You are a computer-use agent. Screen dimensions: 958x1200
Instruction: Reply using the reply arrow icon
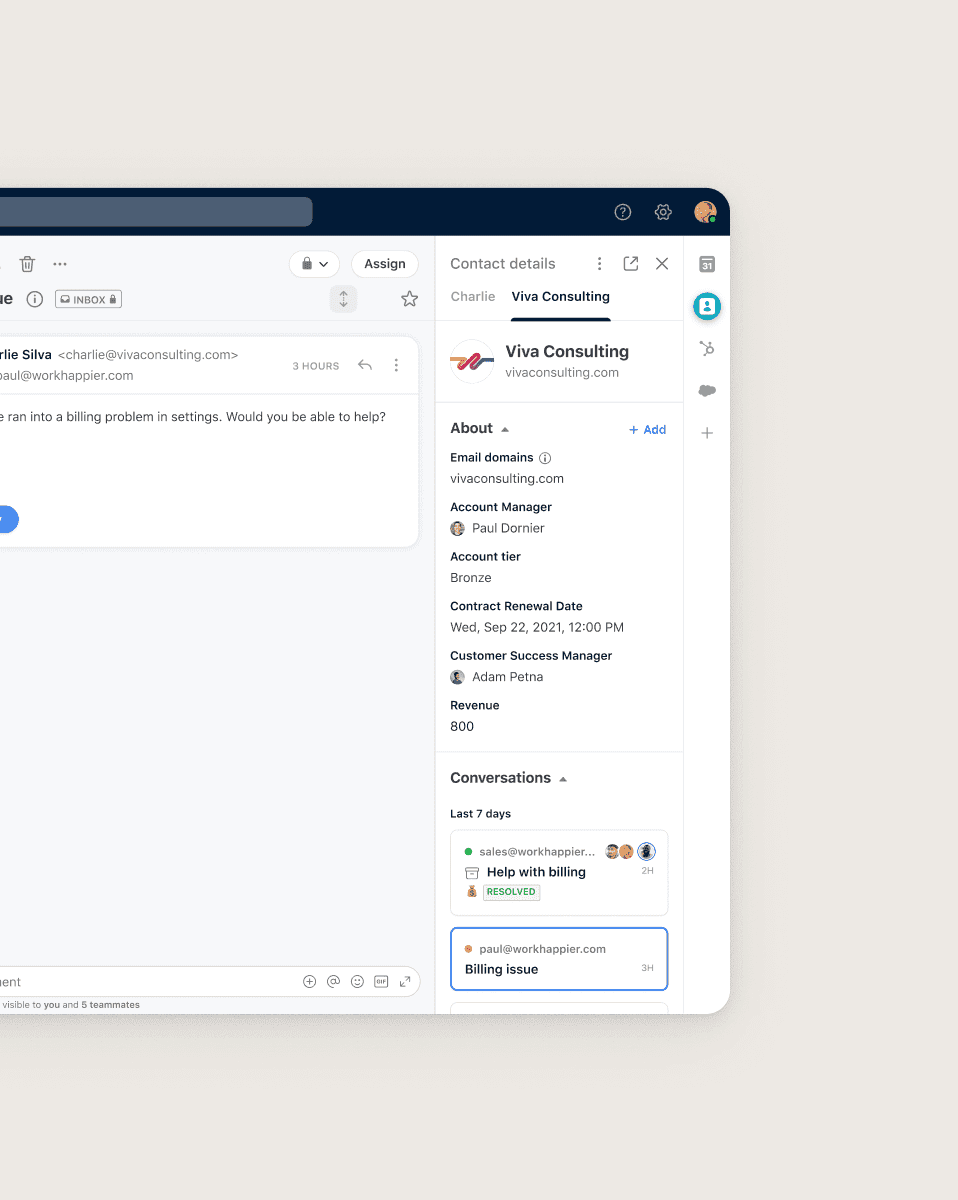(x=365, y=366)
